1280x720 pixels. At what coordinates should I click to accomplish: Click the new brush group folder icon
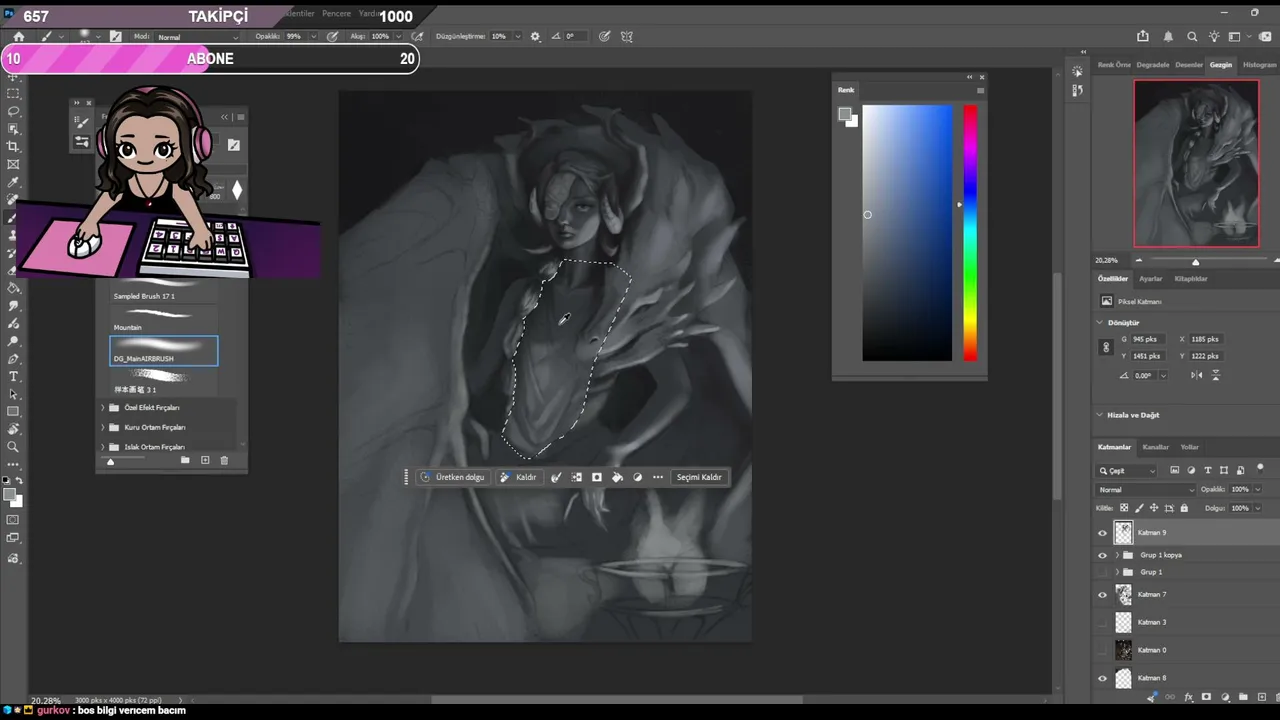tap(185, 460)
